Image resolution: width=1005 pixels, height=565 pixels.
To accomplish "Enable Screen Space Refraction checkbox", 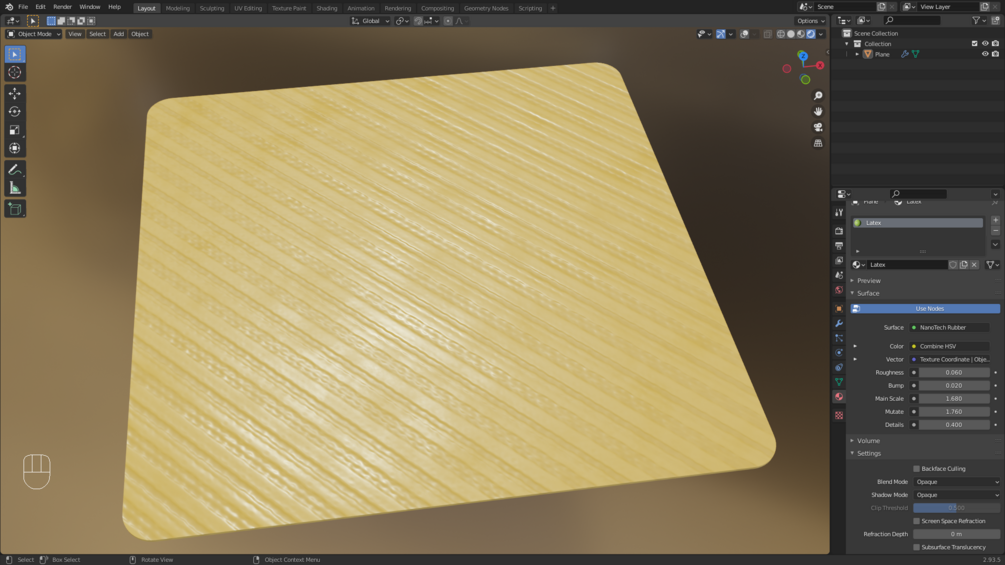I will point(917,521).
